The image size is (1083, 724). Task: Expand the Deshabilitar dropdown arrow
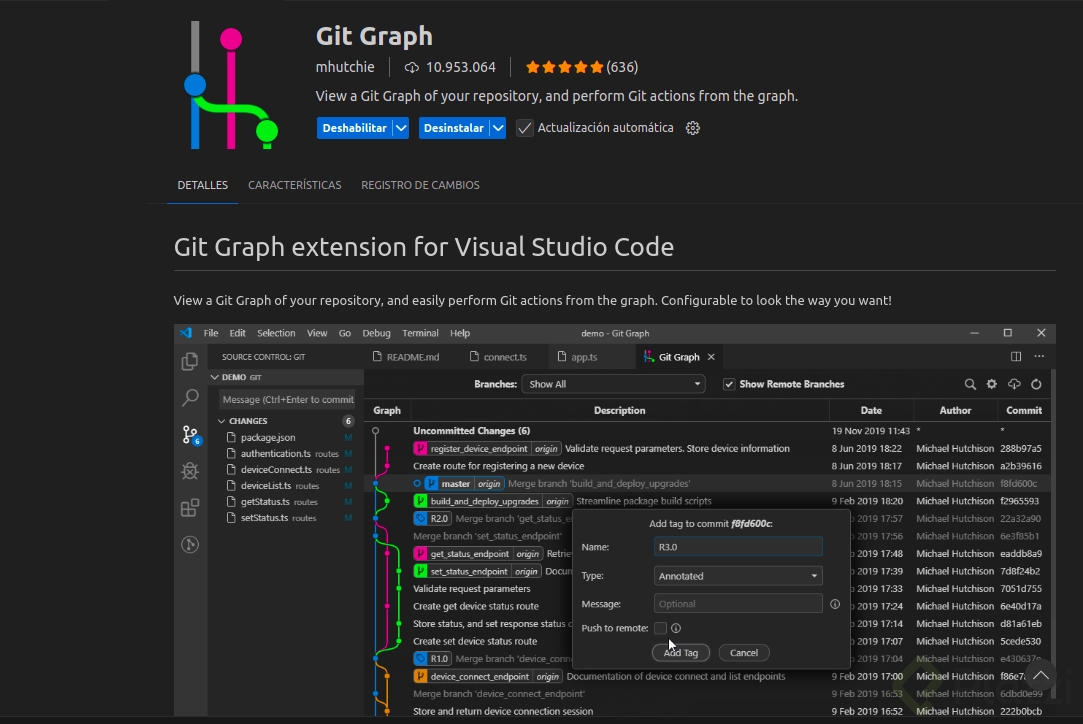pos(401,128)
